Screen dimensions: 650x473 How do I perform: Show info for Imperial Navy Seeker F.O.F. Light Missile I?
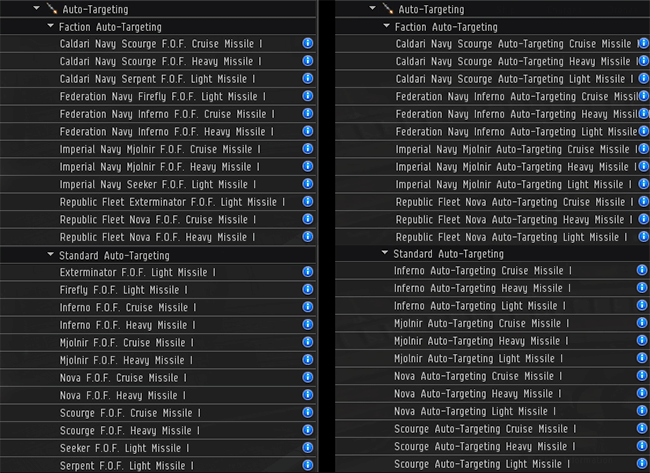308,184
